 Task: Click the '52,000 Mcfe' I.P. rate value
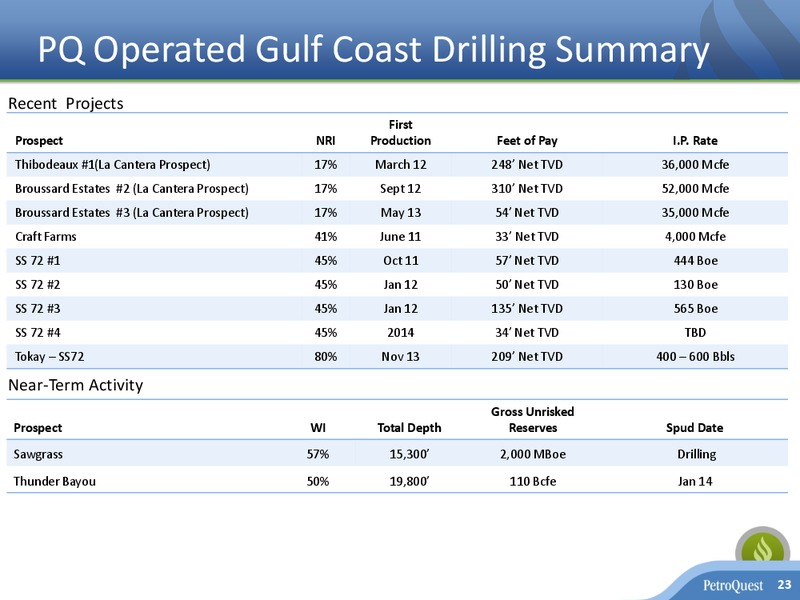(x=695, y=189)
